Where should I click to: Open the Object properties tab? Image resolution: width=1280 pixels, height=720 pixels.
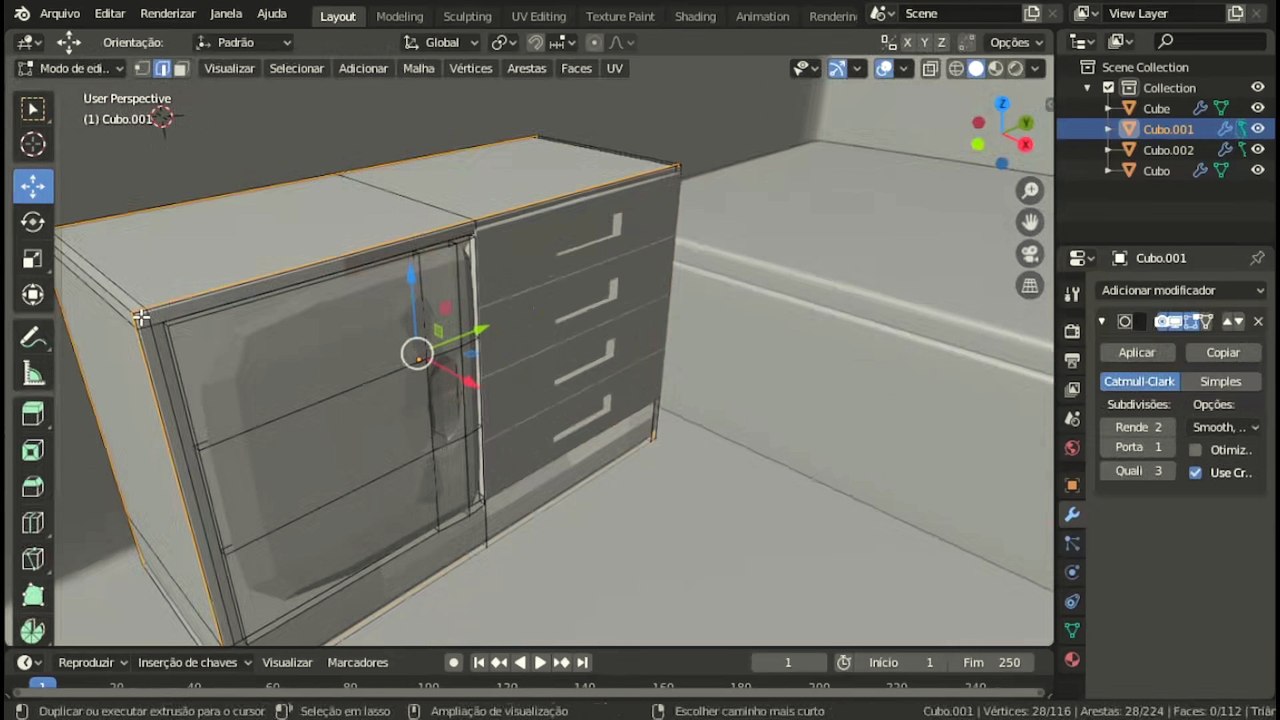(1072, 486)
